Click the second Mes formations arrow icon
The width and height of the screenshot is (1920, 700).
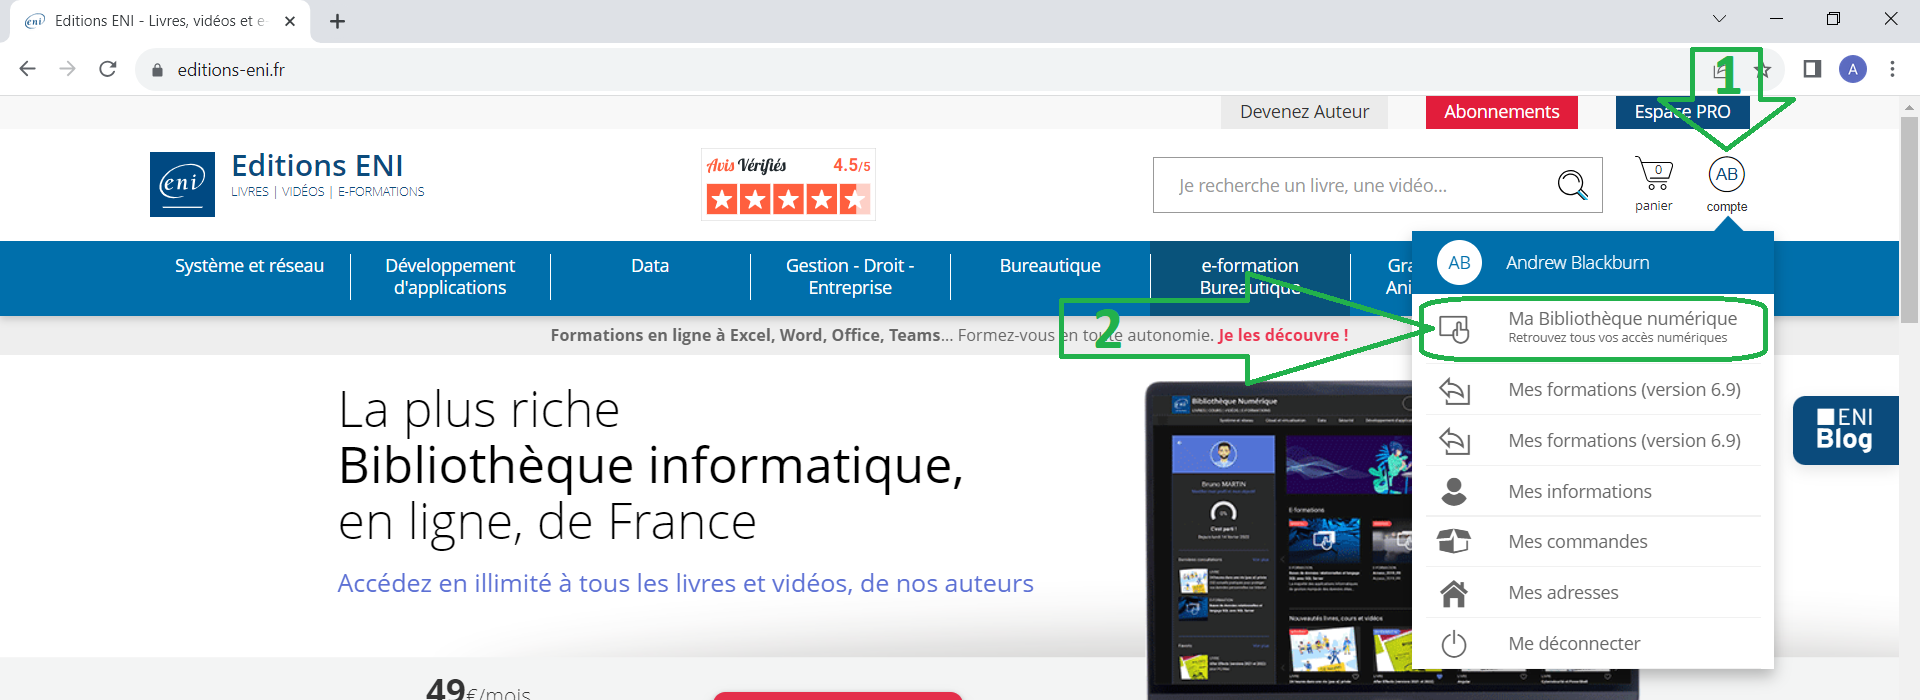[x=1454, y=441]
